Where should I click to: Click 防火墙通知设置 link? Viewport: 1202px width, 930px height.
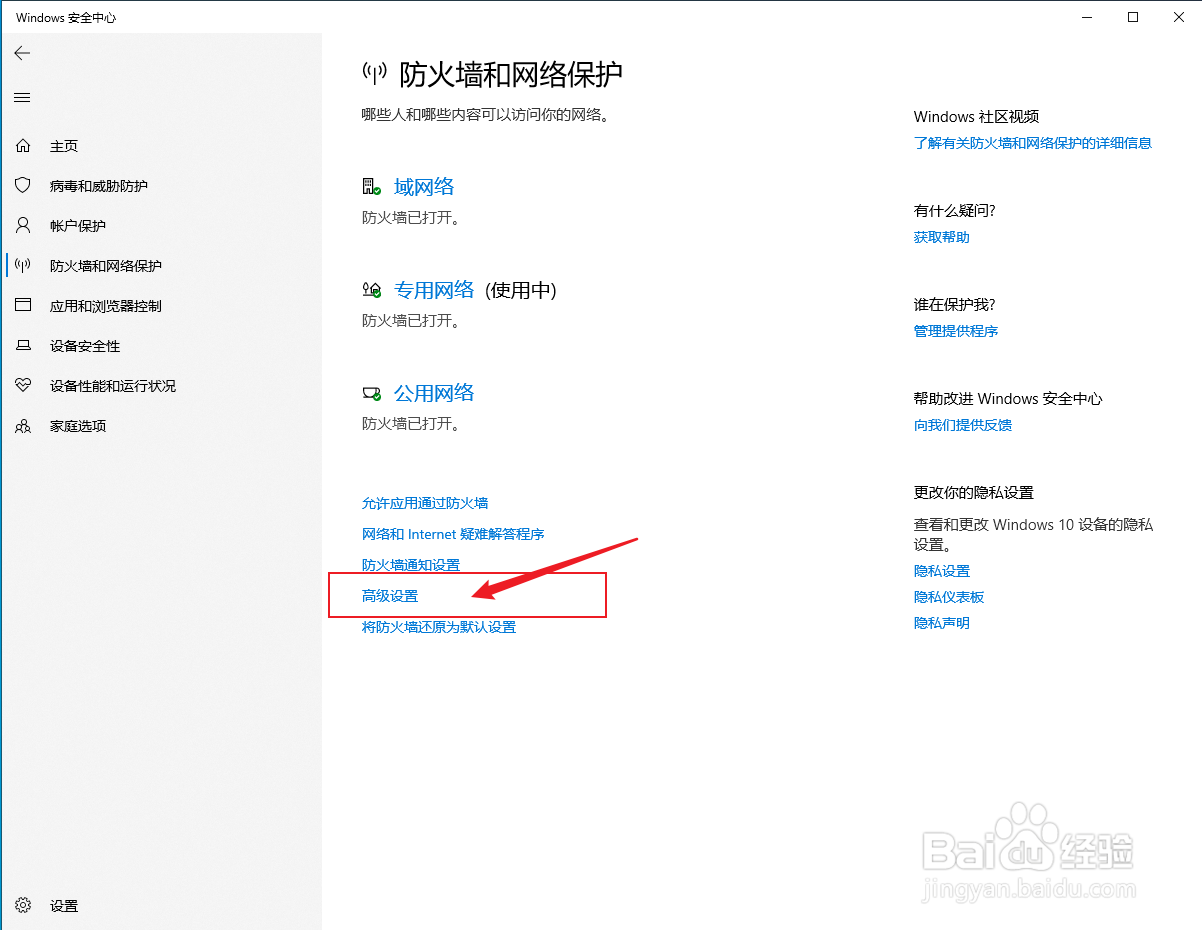tap(411, 565)
